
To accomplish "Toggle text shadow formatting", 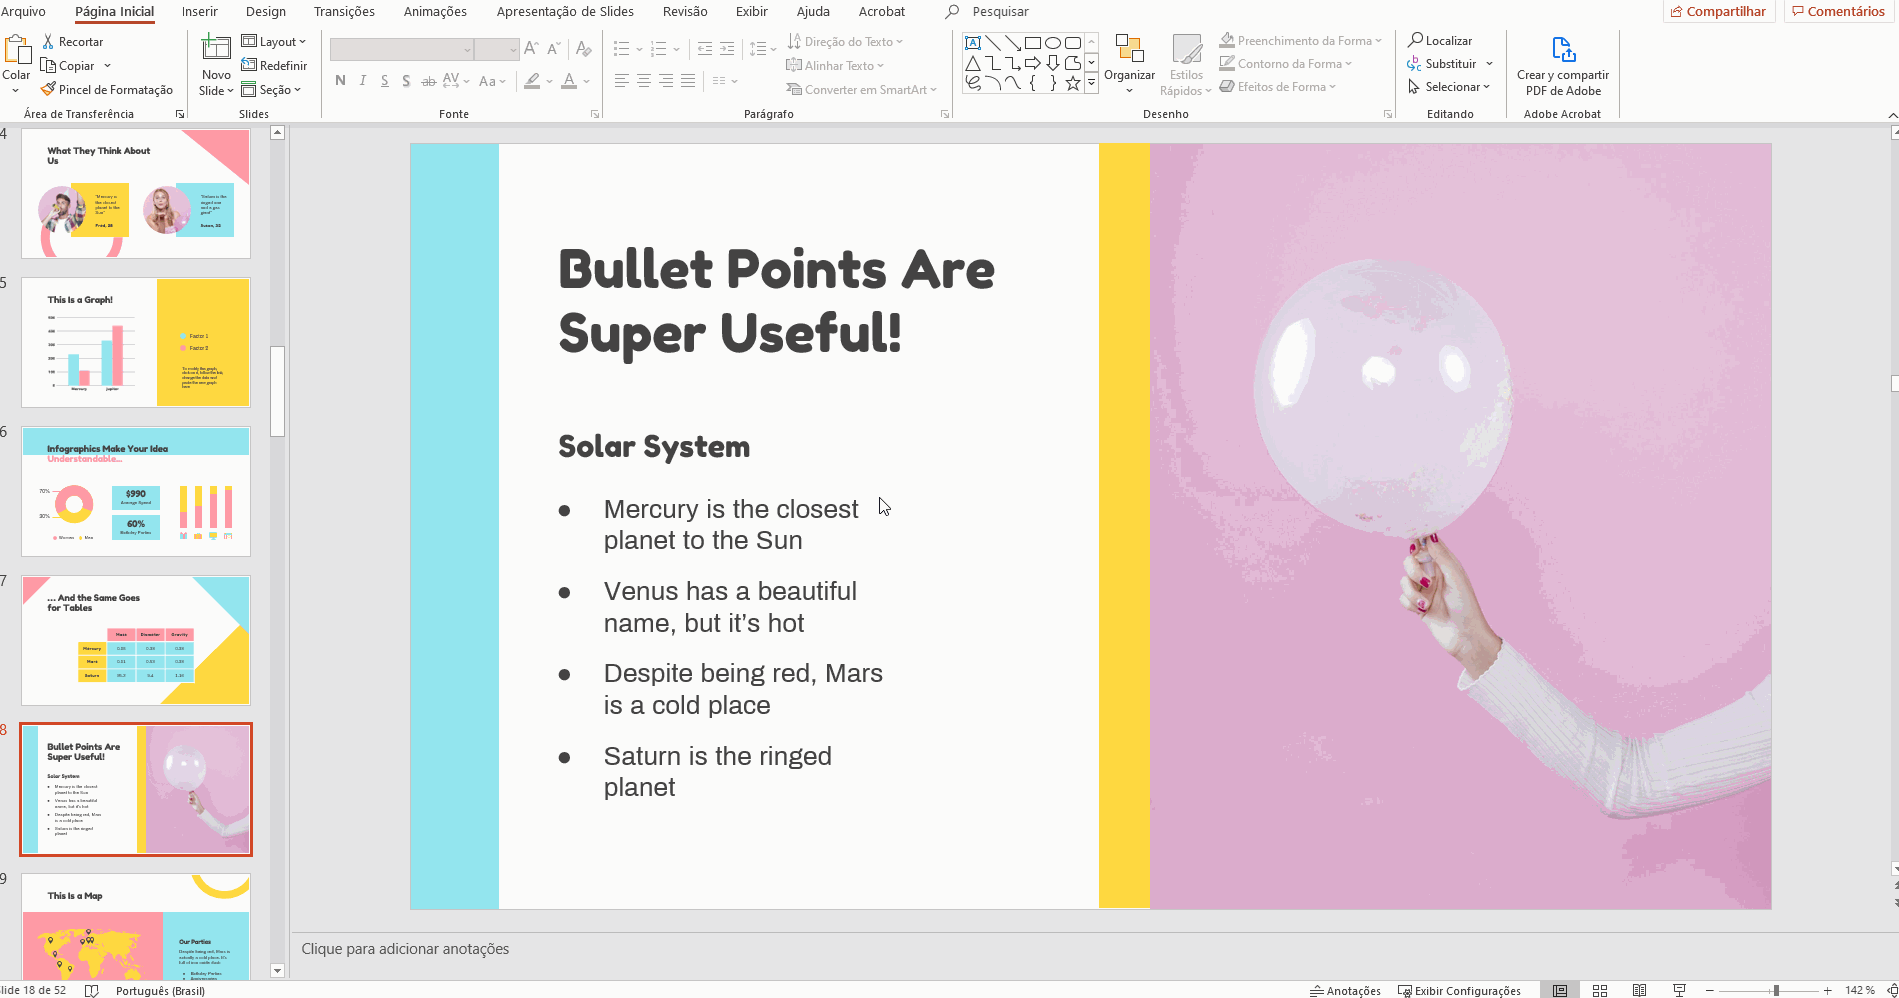I will click(406, 81).
